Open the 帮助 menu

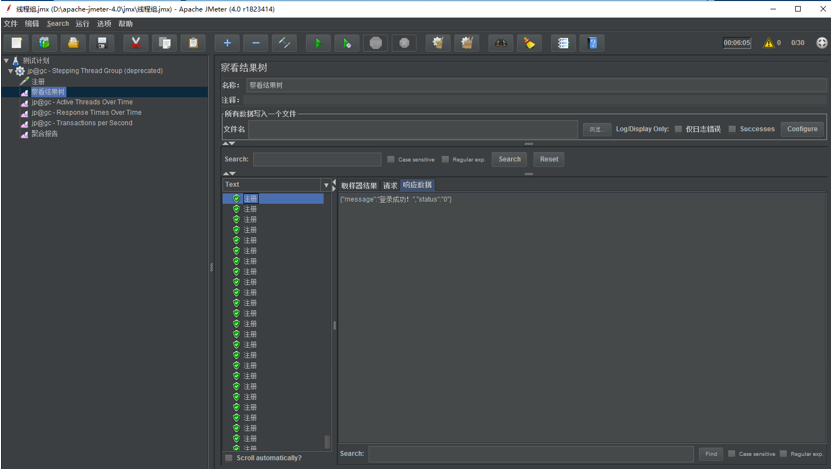pos(126,24)
